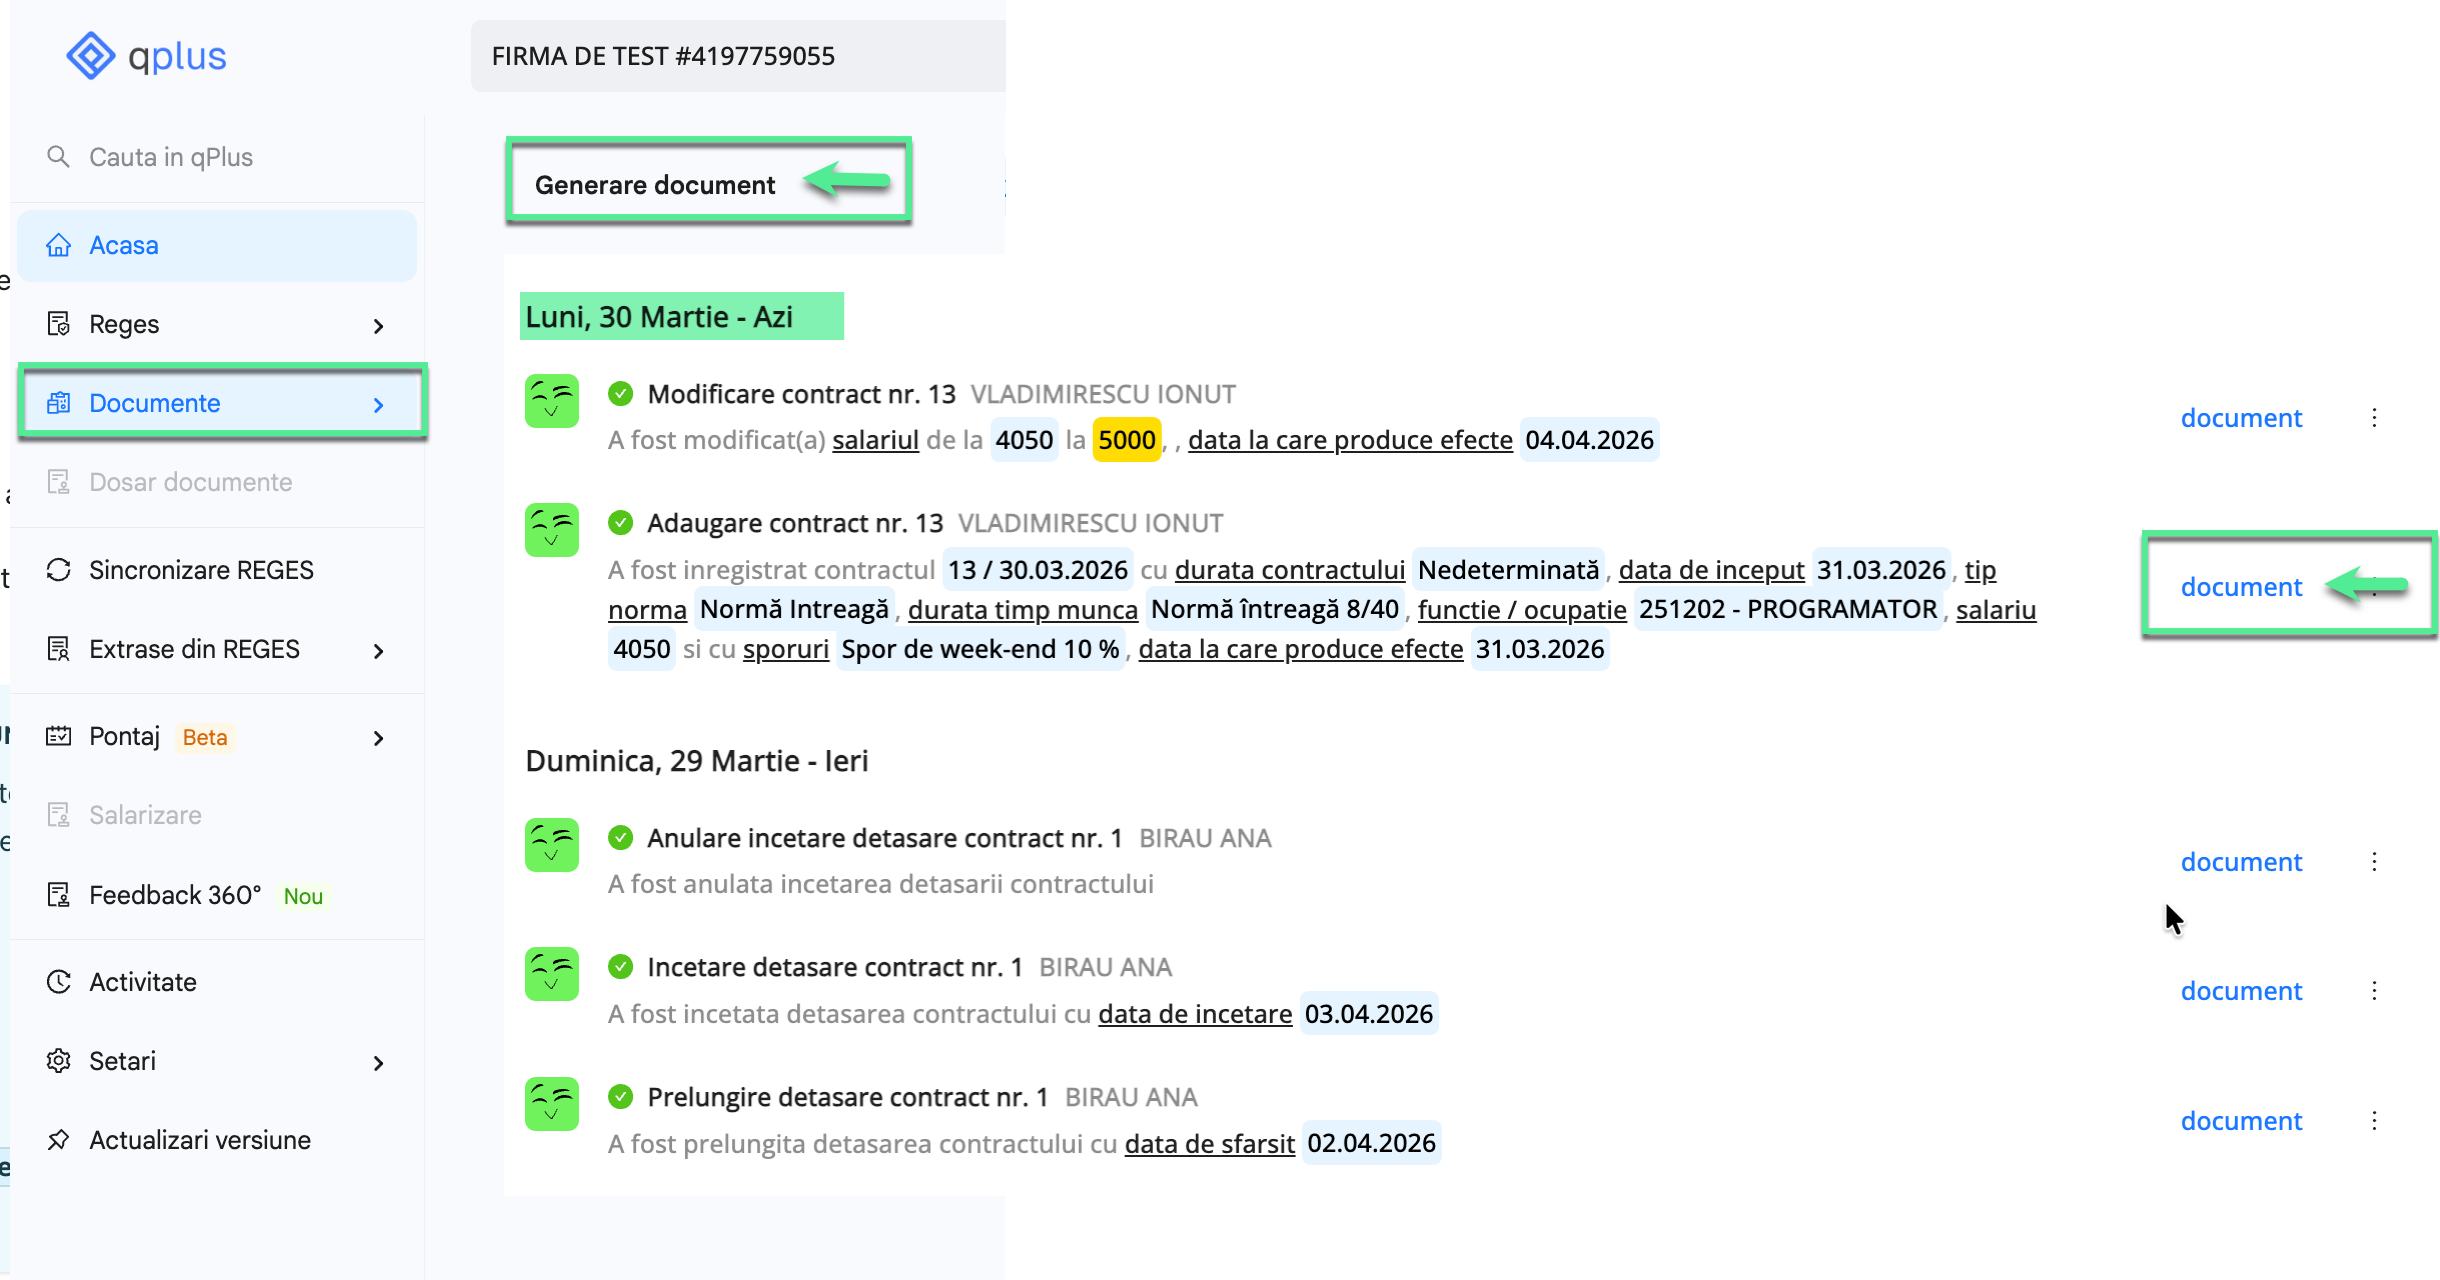Expand the Pontaj submenu arrow
Image resolution: width=2440 pixels, height=1280 pixels.
tap(378, 738)
